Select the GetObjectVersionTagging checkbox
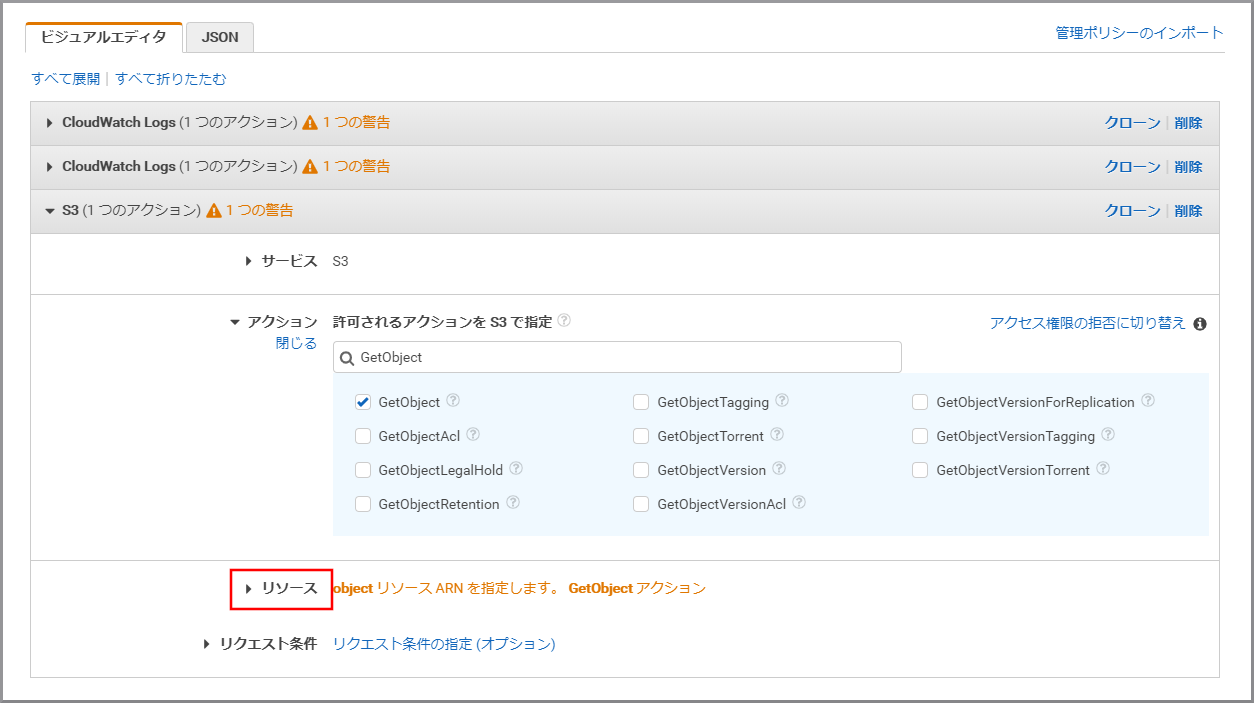Screen dimensions: 1254x703 pyautogui.click(x=920, y=436)
